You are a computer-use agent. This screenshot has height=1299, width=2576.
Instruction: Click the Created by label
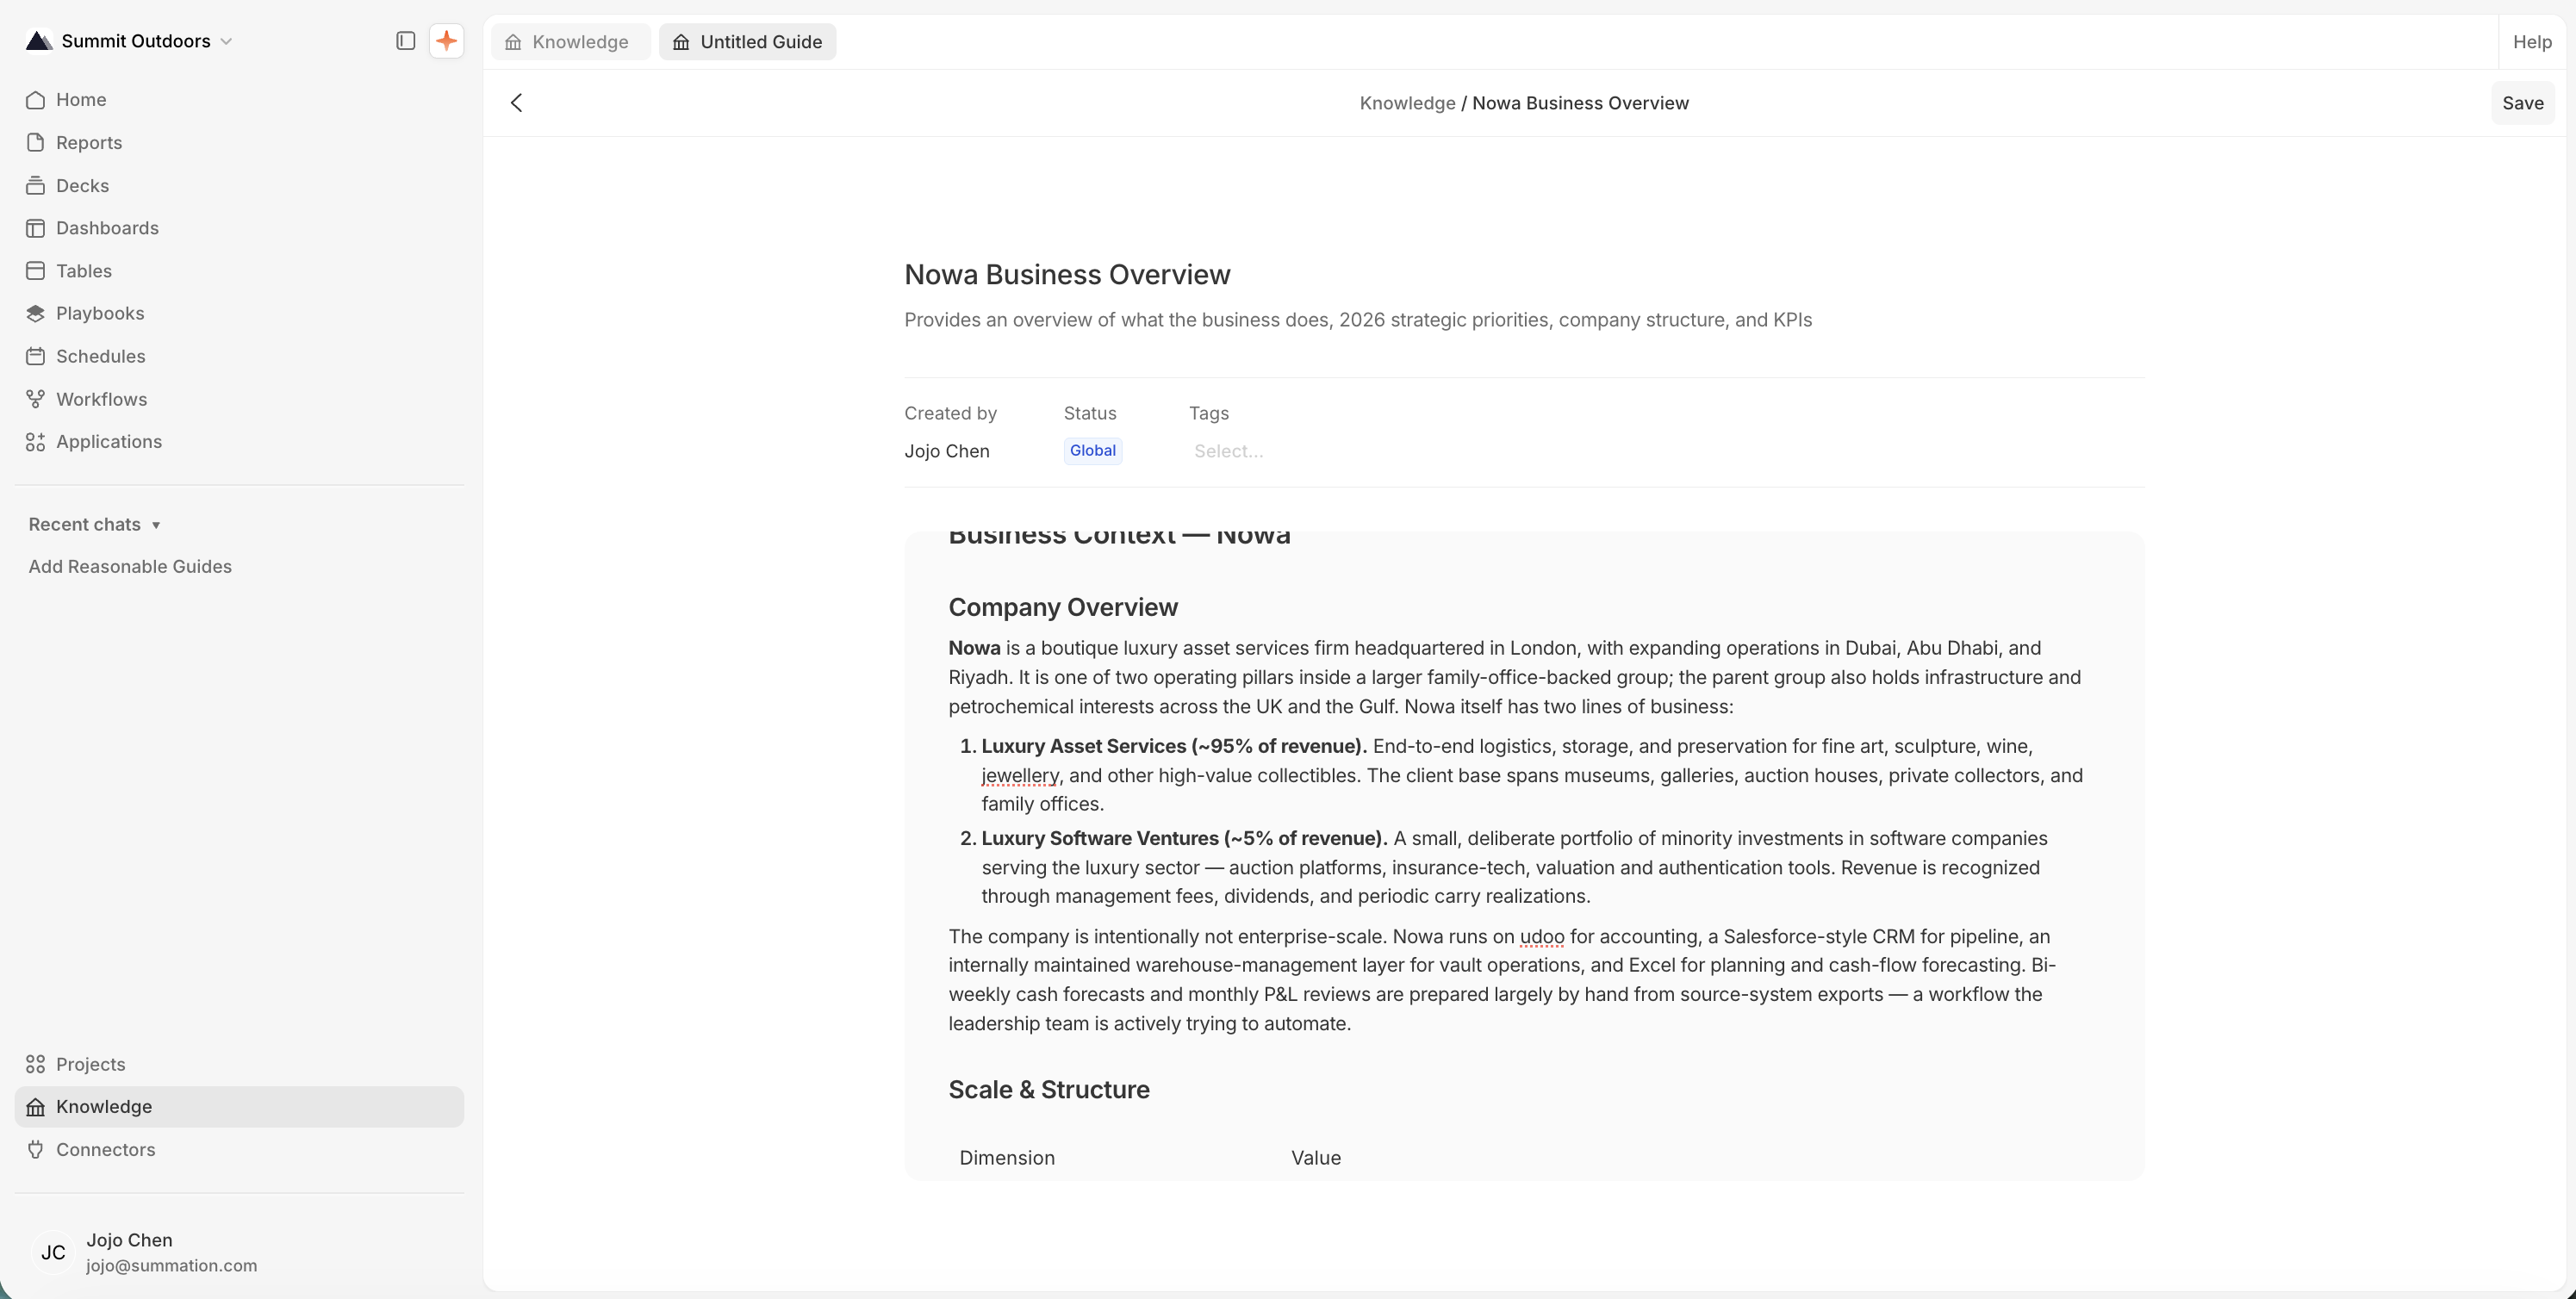(x=950, y=414)
